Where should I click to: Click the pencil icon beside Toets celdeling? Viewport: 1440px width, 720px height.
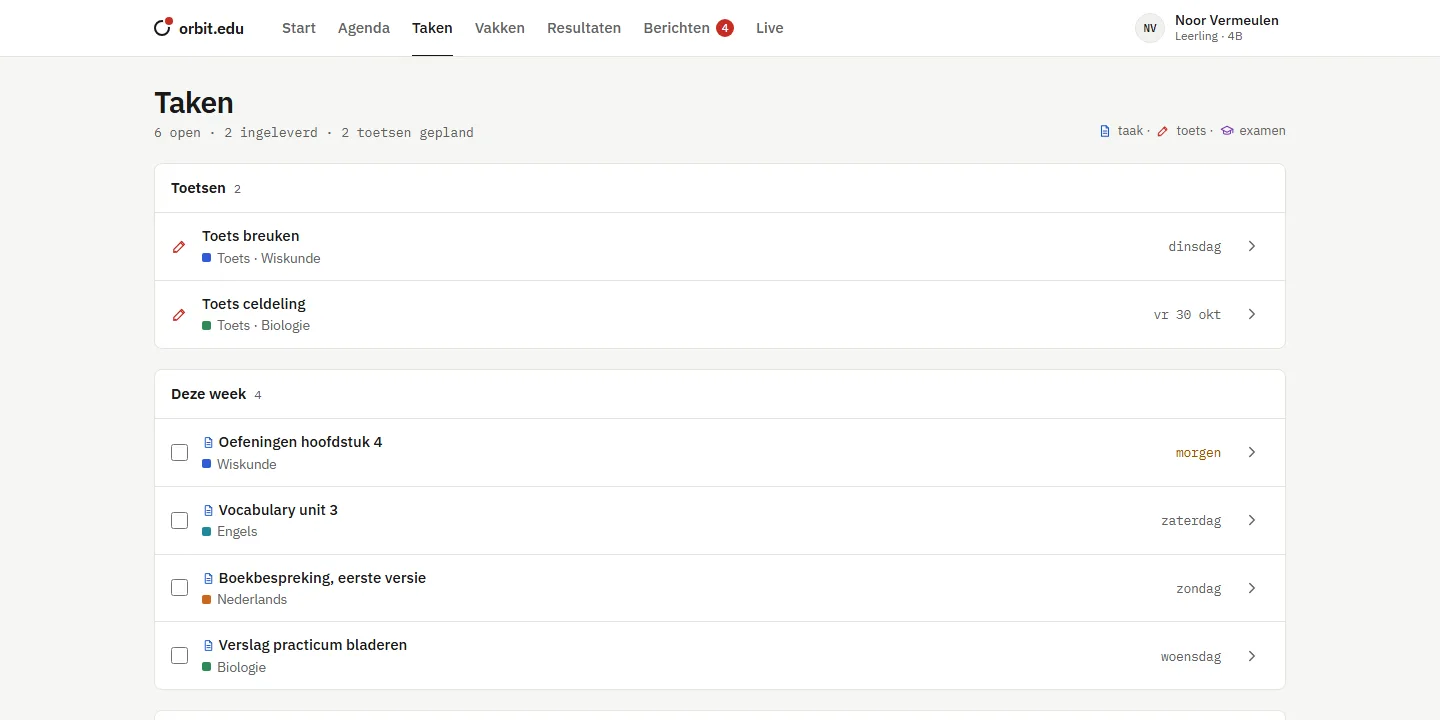pos(179,314)
